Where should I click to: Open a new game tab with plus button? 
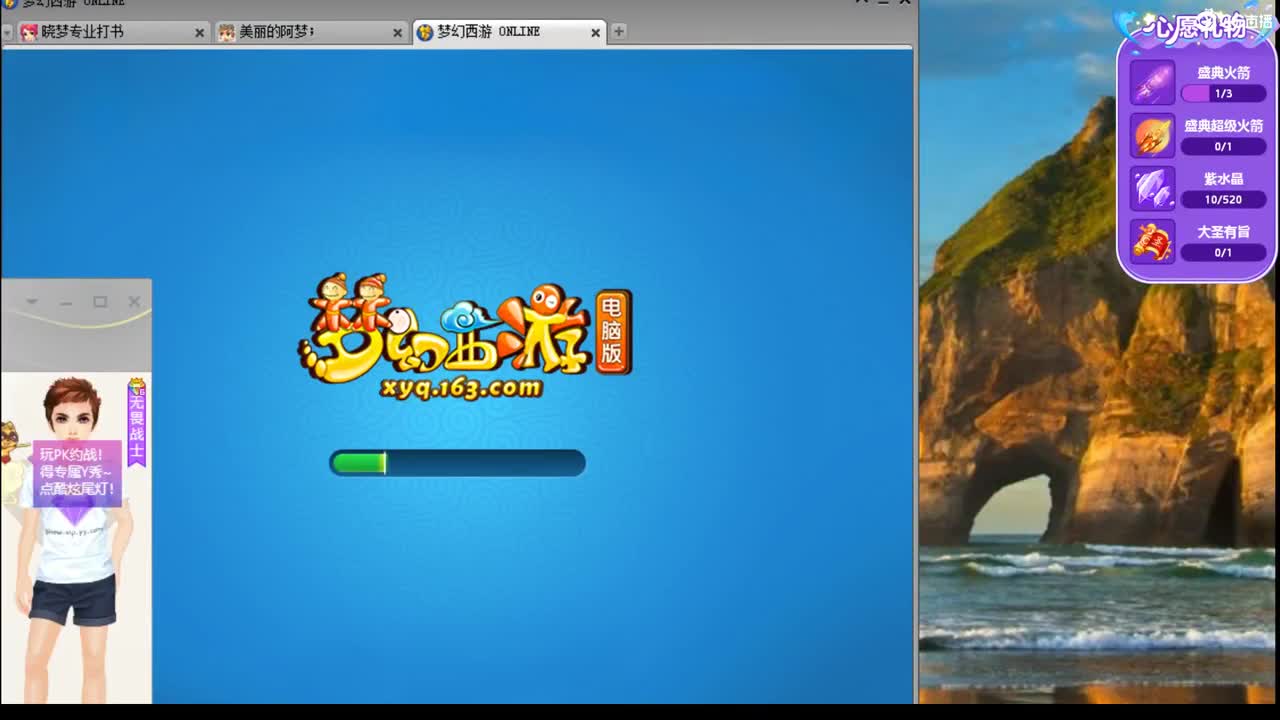[619, 32]
